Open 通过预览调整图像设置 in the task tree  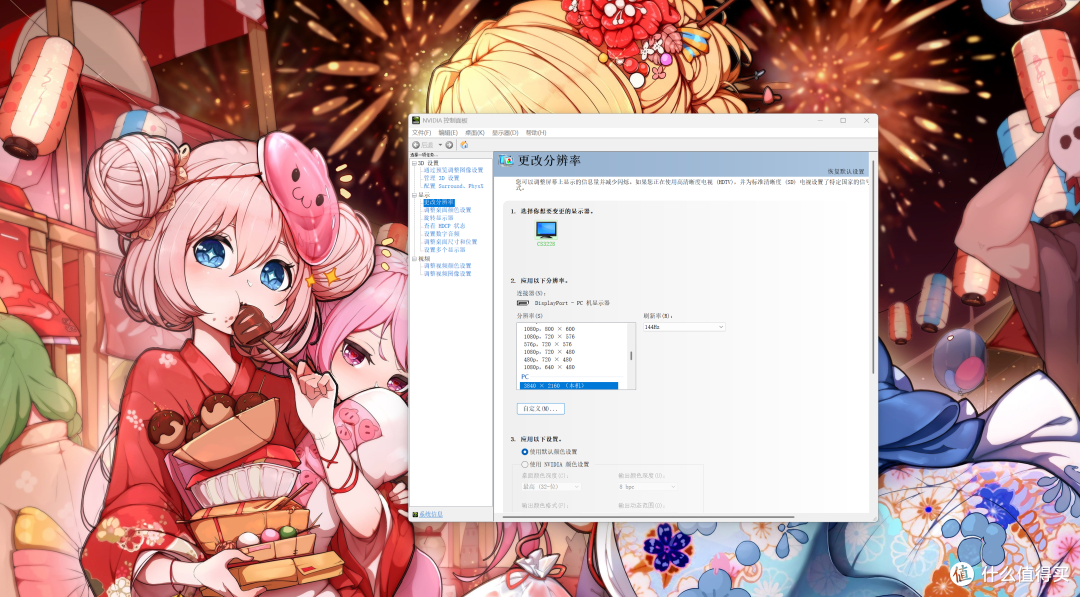click(x=453, y=170)
